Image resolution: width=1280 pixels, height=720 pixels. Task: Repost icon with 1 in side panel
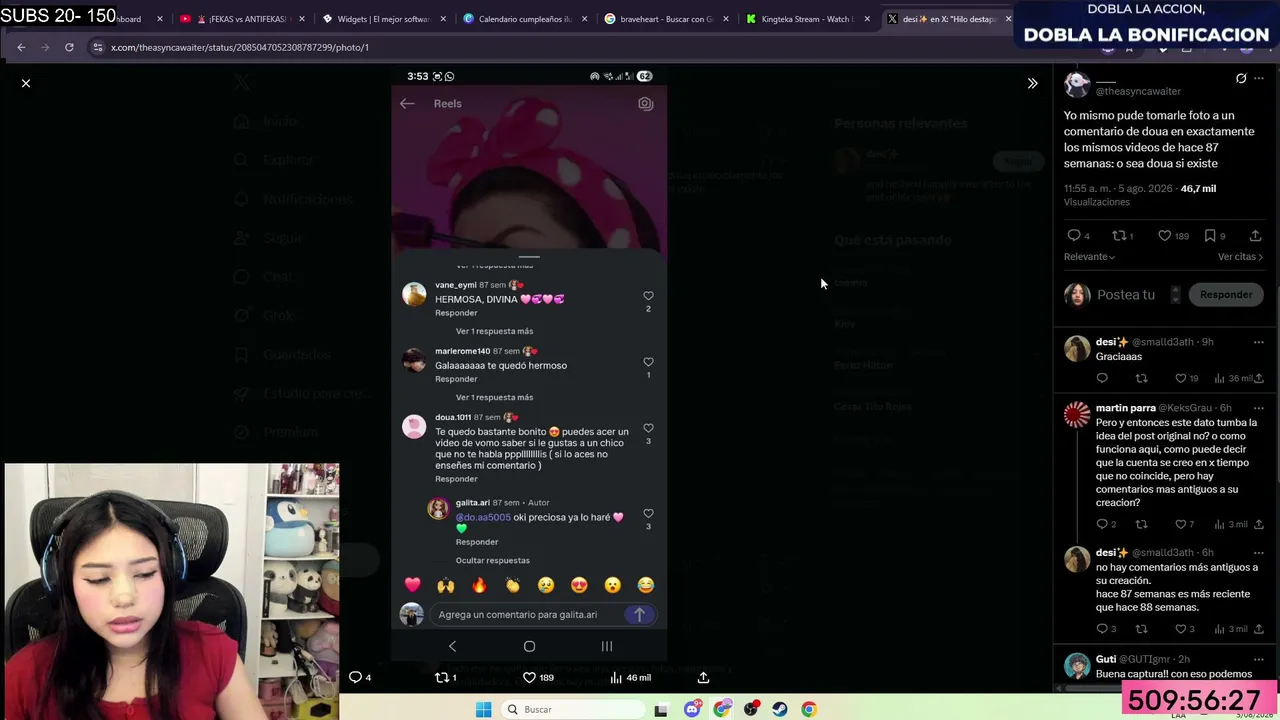pos(1119,236)
